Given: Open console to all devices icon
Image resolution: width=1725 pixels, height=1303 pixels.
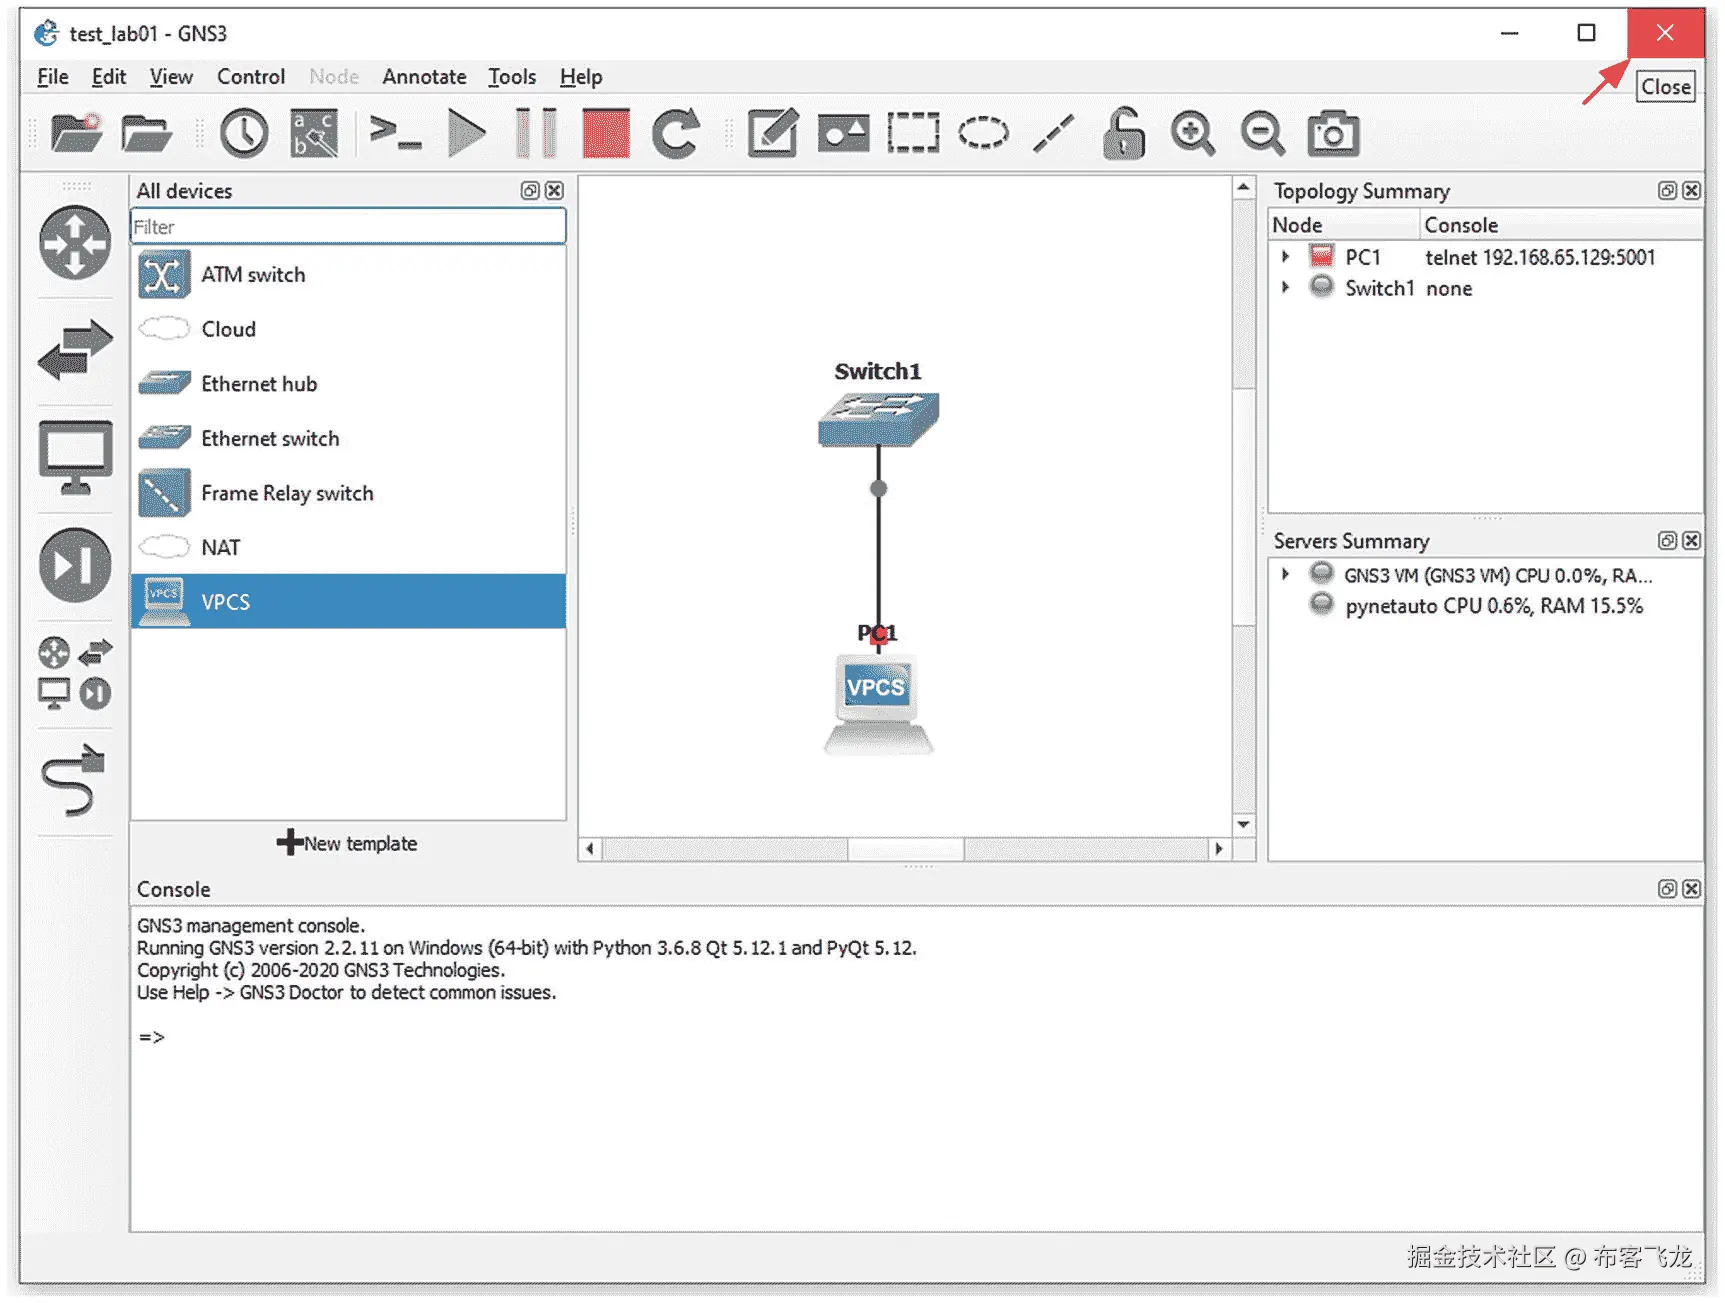Looking at the screenshot, I should point(395,133).
